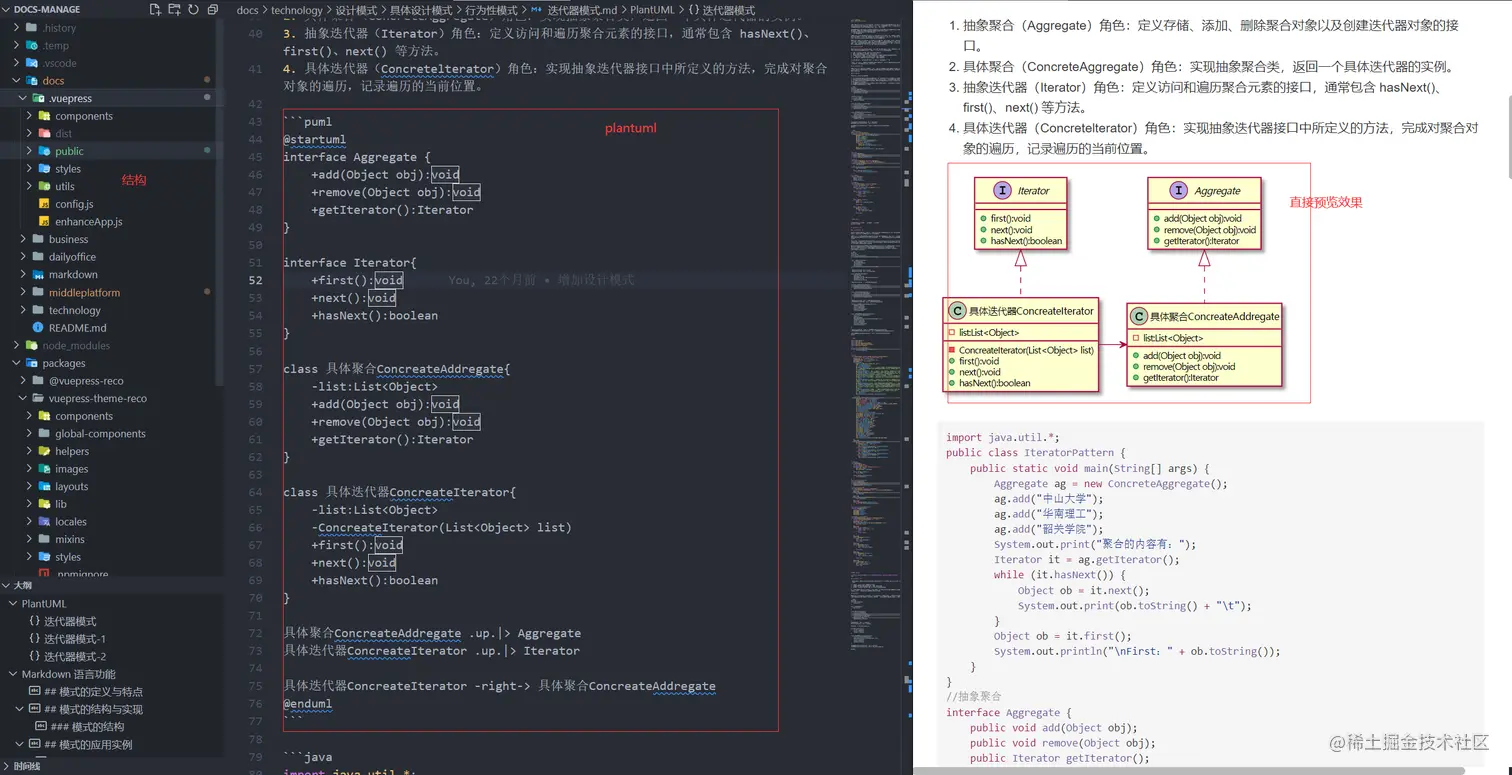This screenshot has height=775, width=1512.
Task: Click the New Folder icon in Explorer header
Action: coord(174,10)
